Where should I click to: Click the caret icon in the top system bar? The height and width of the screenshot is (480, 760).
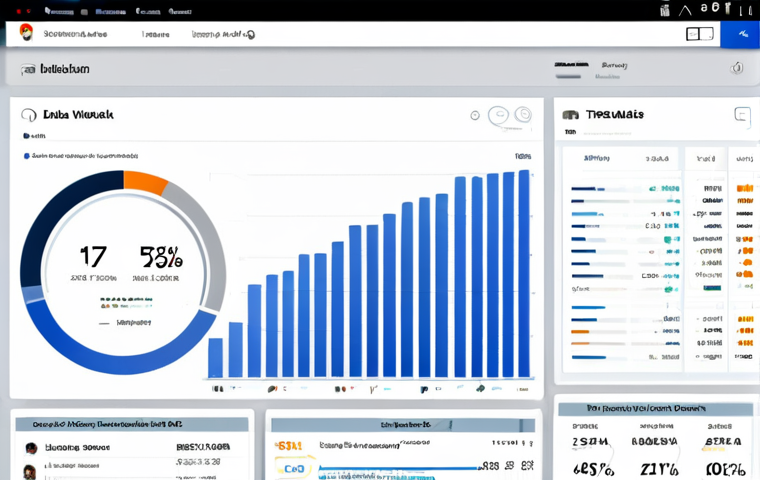click(x=685, y=9)
